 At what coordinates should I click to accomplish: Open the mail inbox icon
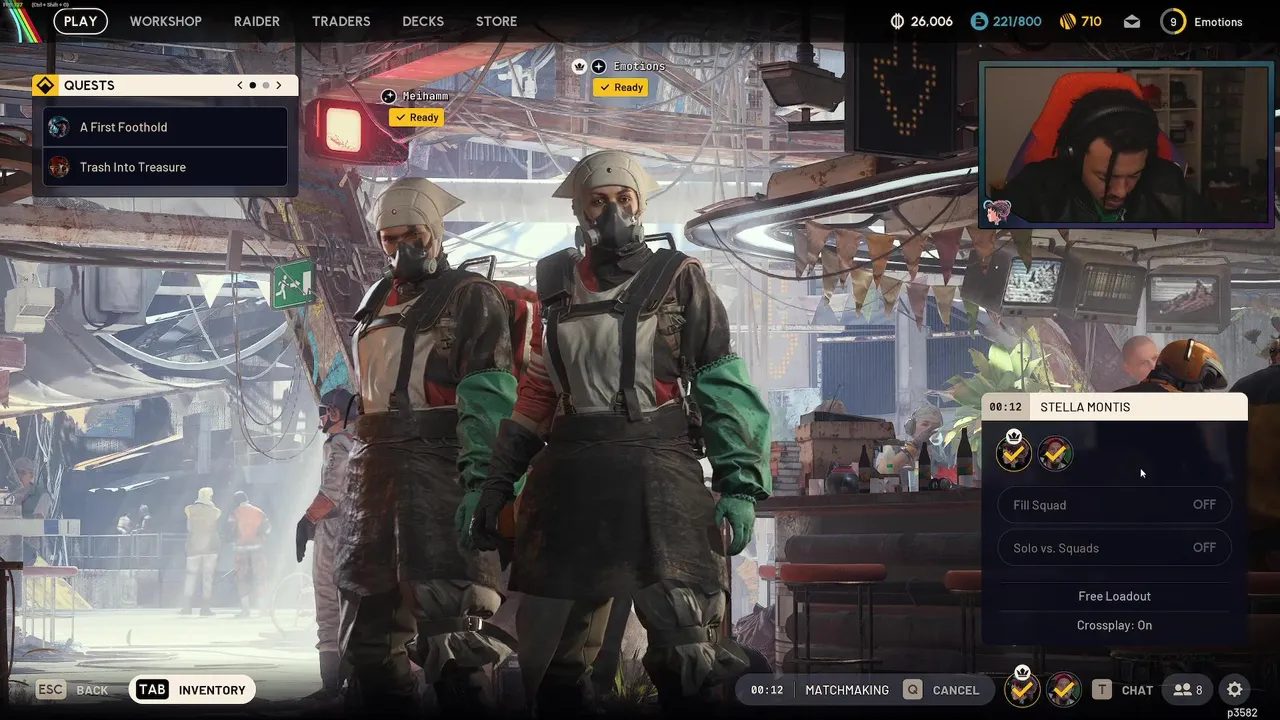[1132, 21]
